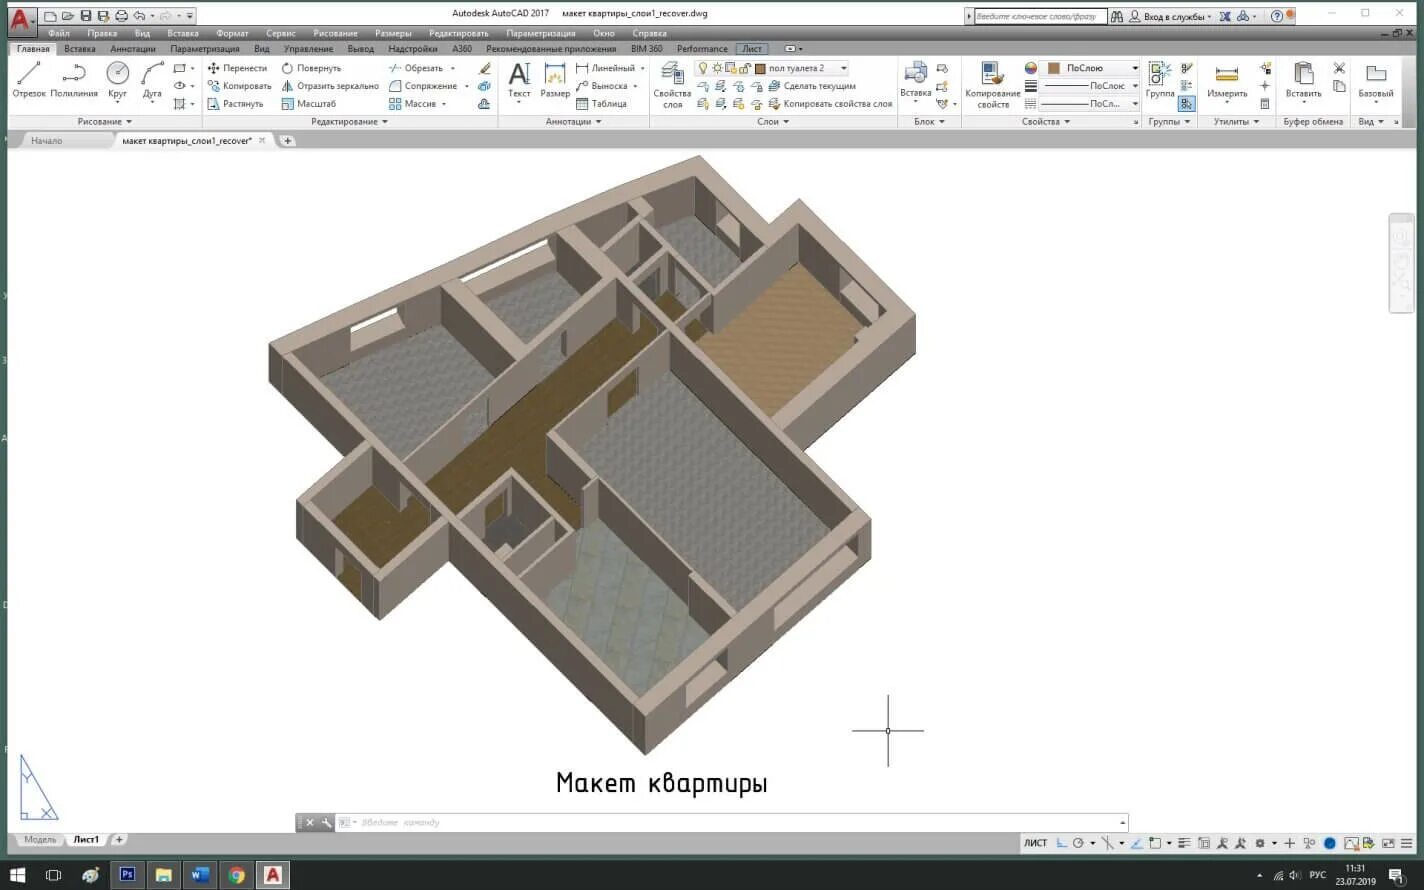Click the Группа group tool

[1160, 80]
